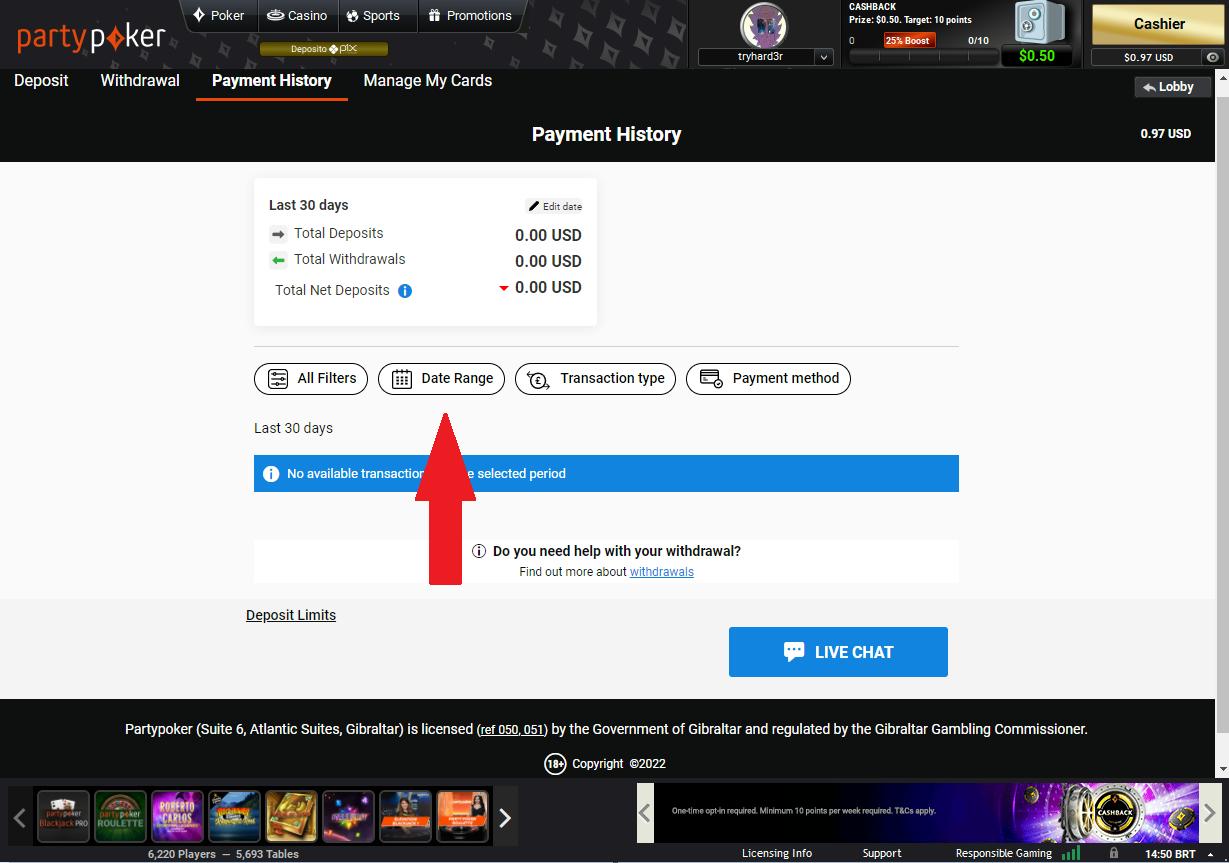
Task: Click the pencil Edit date icon
Action: click(534, 206)
